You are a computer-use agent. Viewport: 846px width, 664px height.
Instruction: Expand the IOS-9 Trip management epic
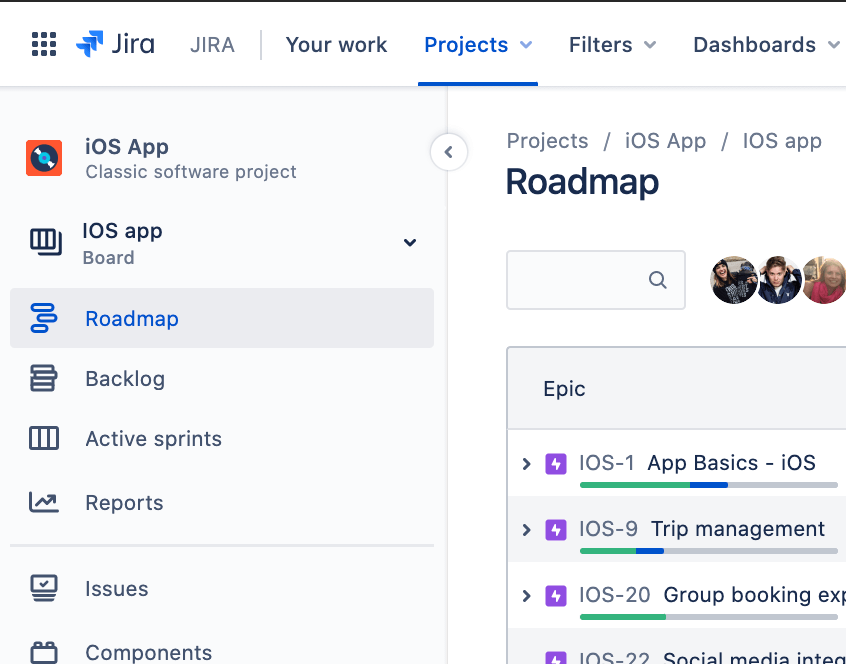[527, 530]
